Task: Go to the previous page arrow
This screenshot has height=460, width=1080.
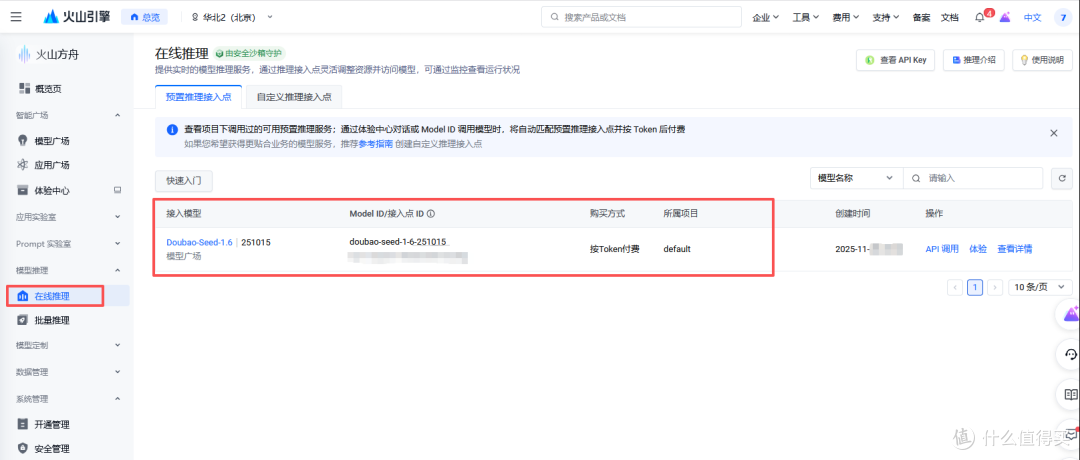Action: [955, 287]
